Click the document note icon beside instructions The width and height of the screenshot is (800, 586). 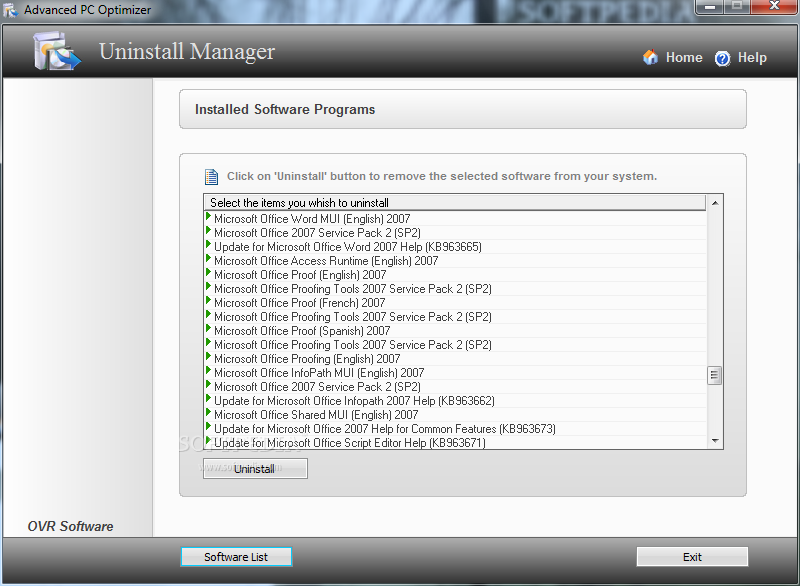pyautogui.click(x=211, y=176)
